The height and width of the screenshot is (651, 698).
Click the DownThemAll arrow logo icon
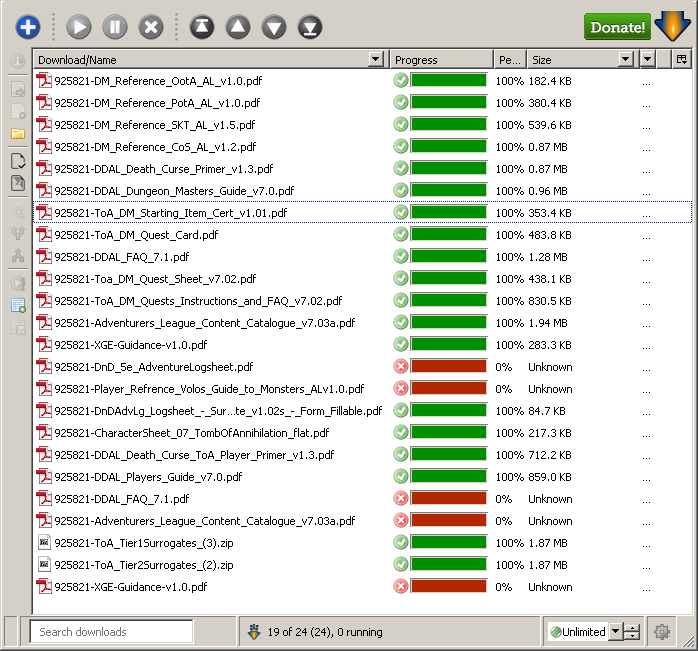click(673, 26)
